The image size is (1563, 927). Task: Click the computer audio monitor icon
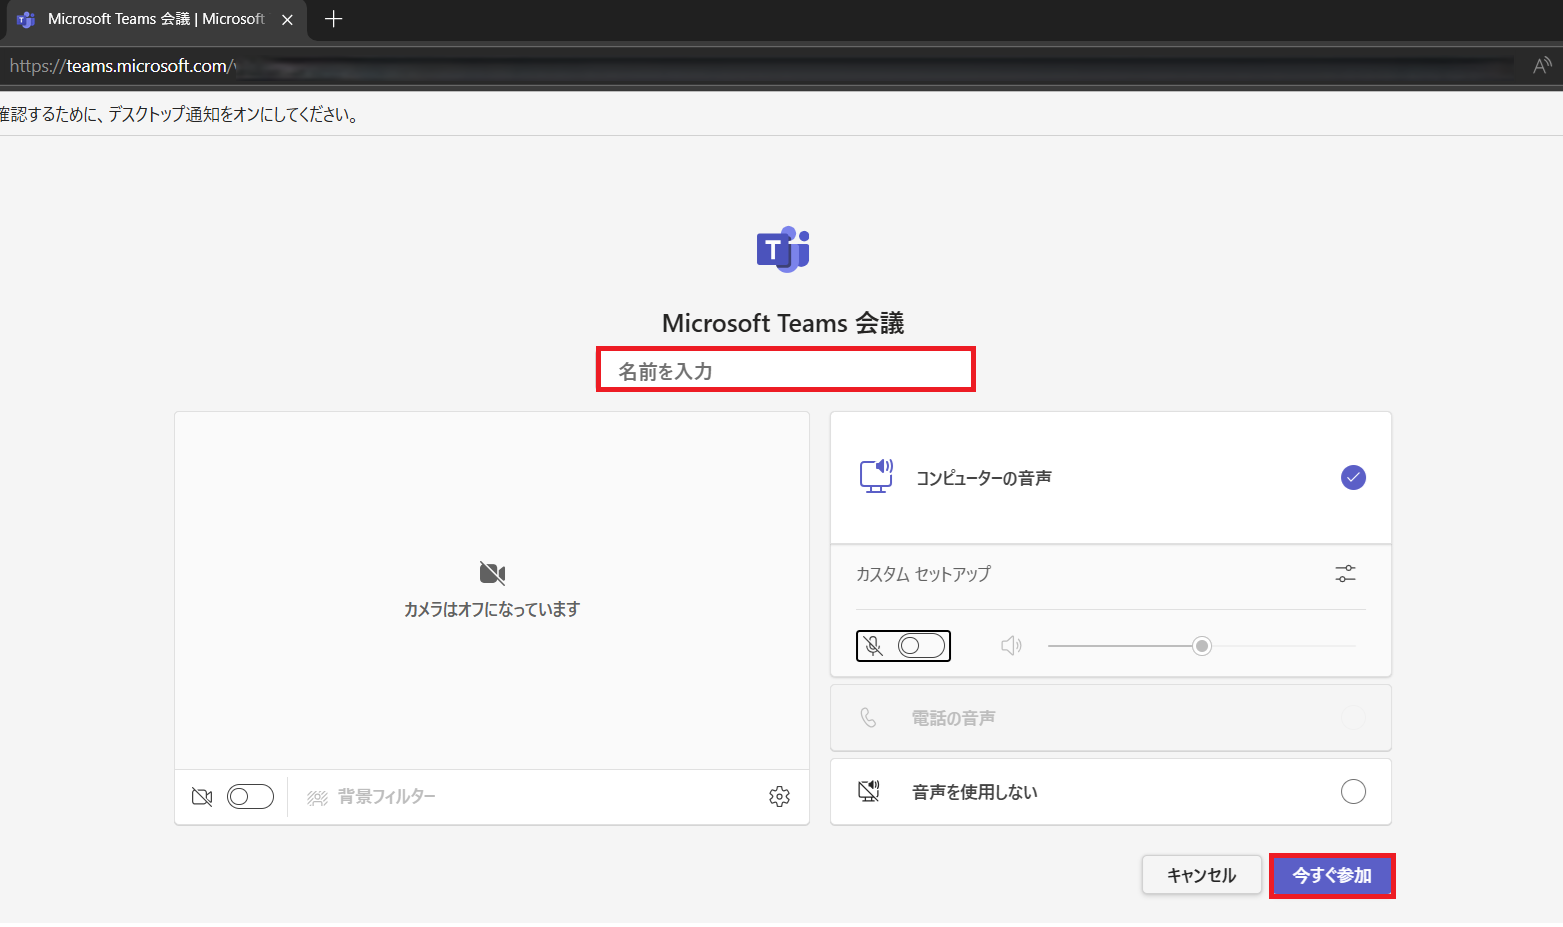tap(876, 476)
